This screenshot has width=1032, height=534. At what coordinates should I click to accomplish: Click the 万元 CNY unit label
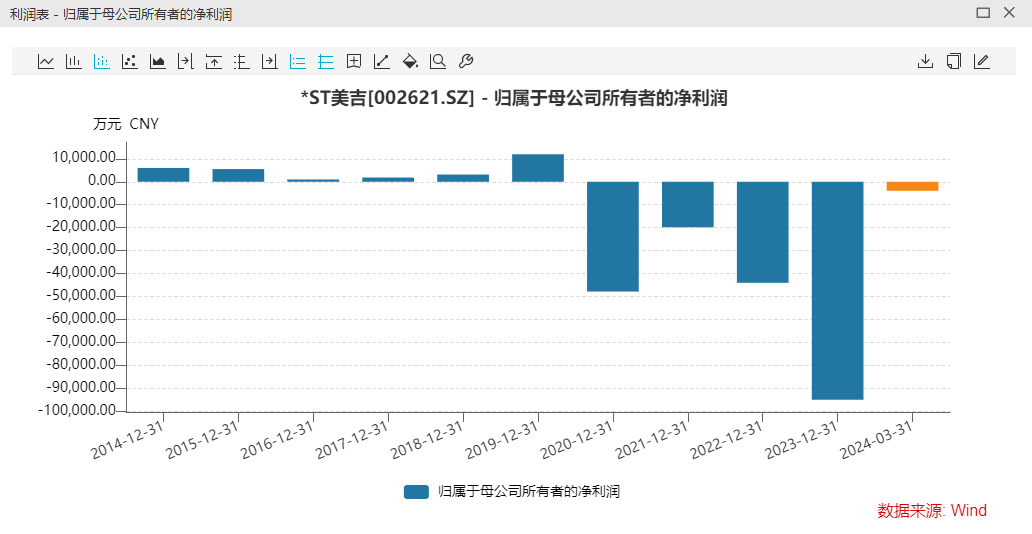tap(126, 124)
